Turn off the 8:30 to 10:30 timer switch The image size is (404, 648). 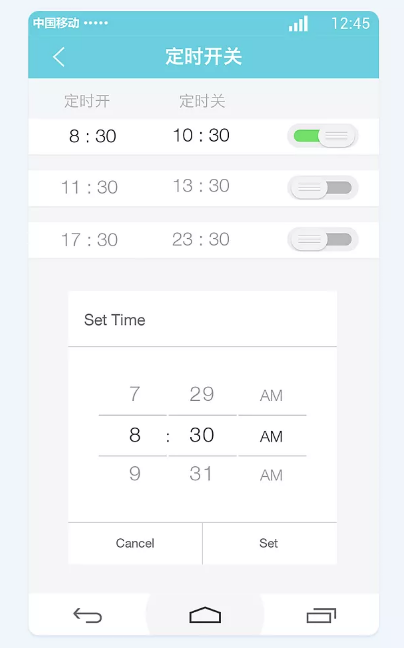coord(323,136)
